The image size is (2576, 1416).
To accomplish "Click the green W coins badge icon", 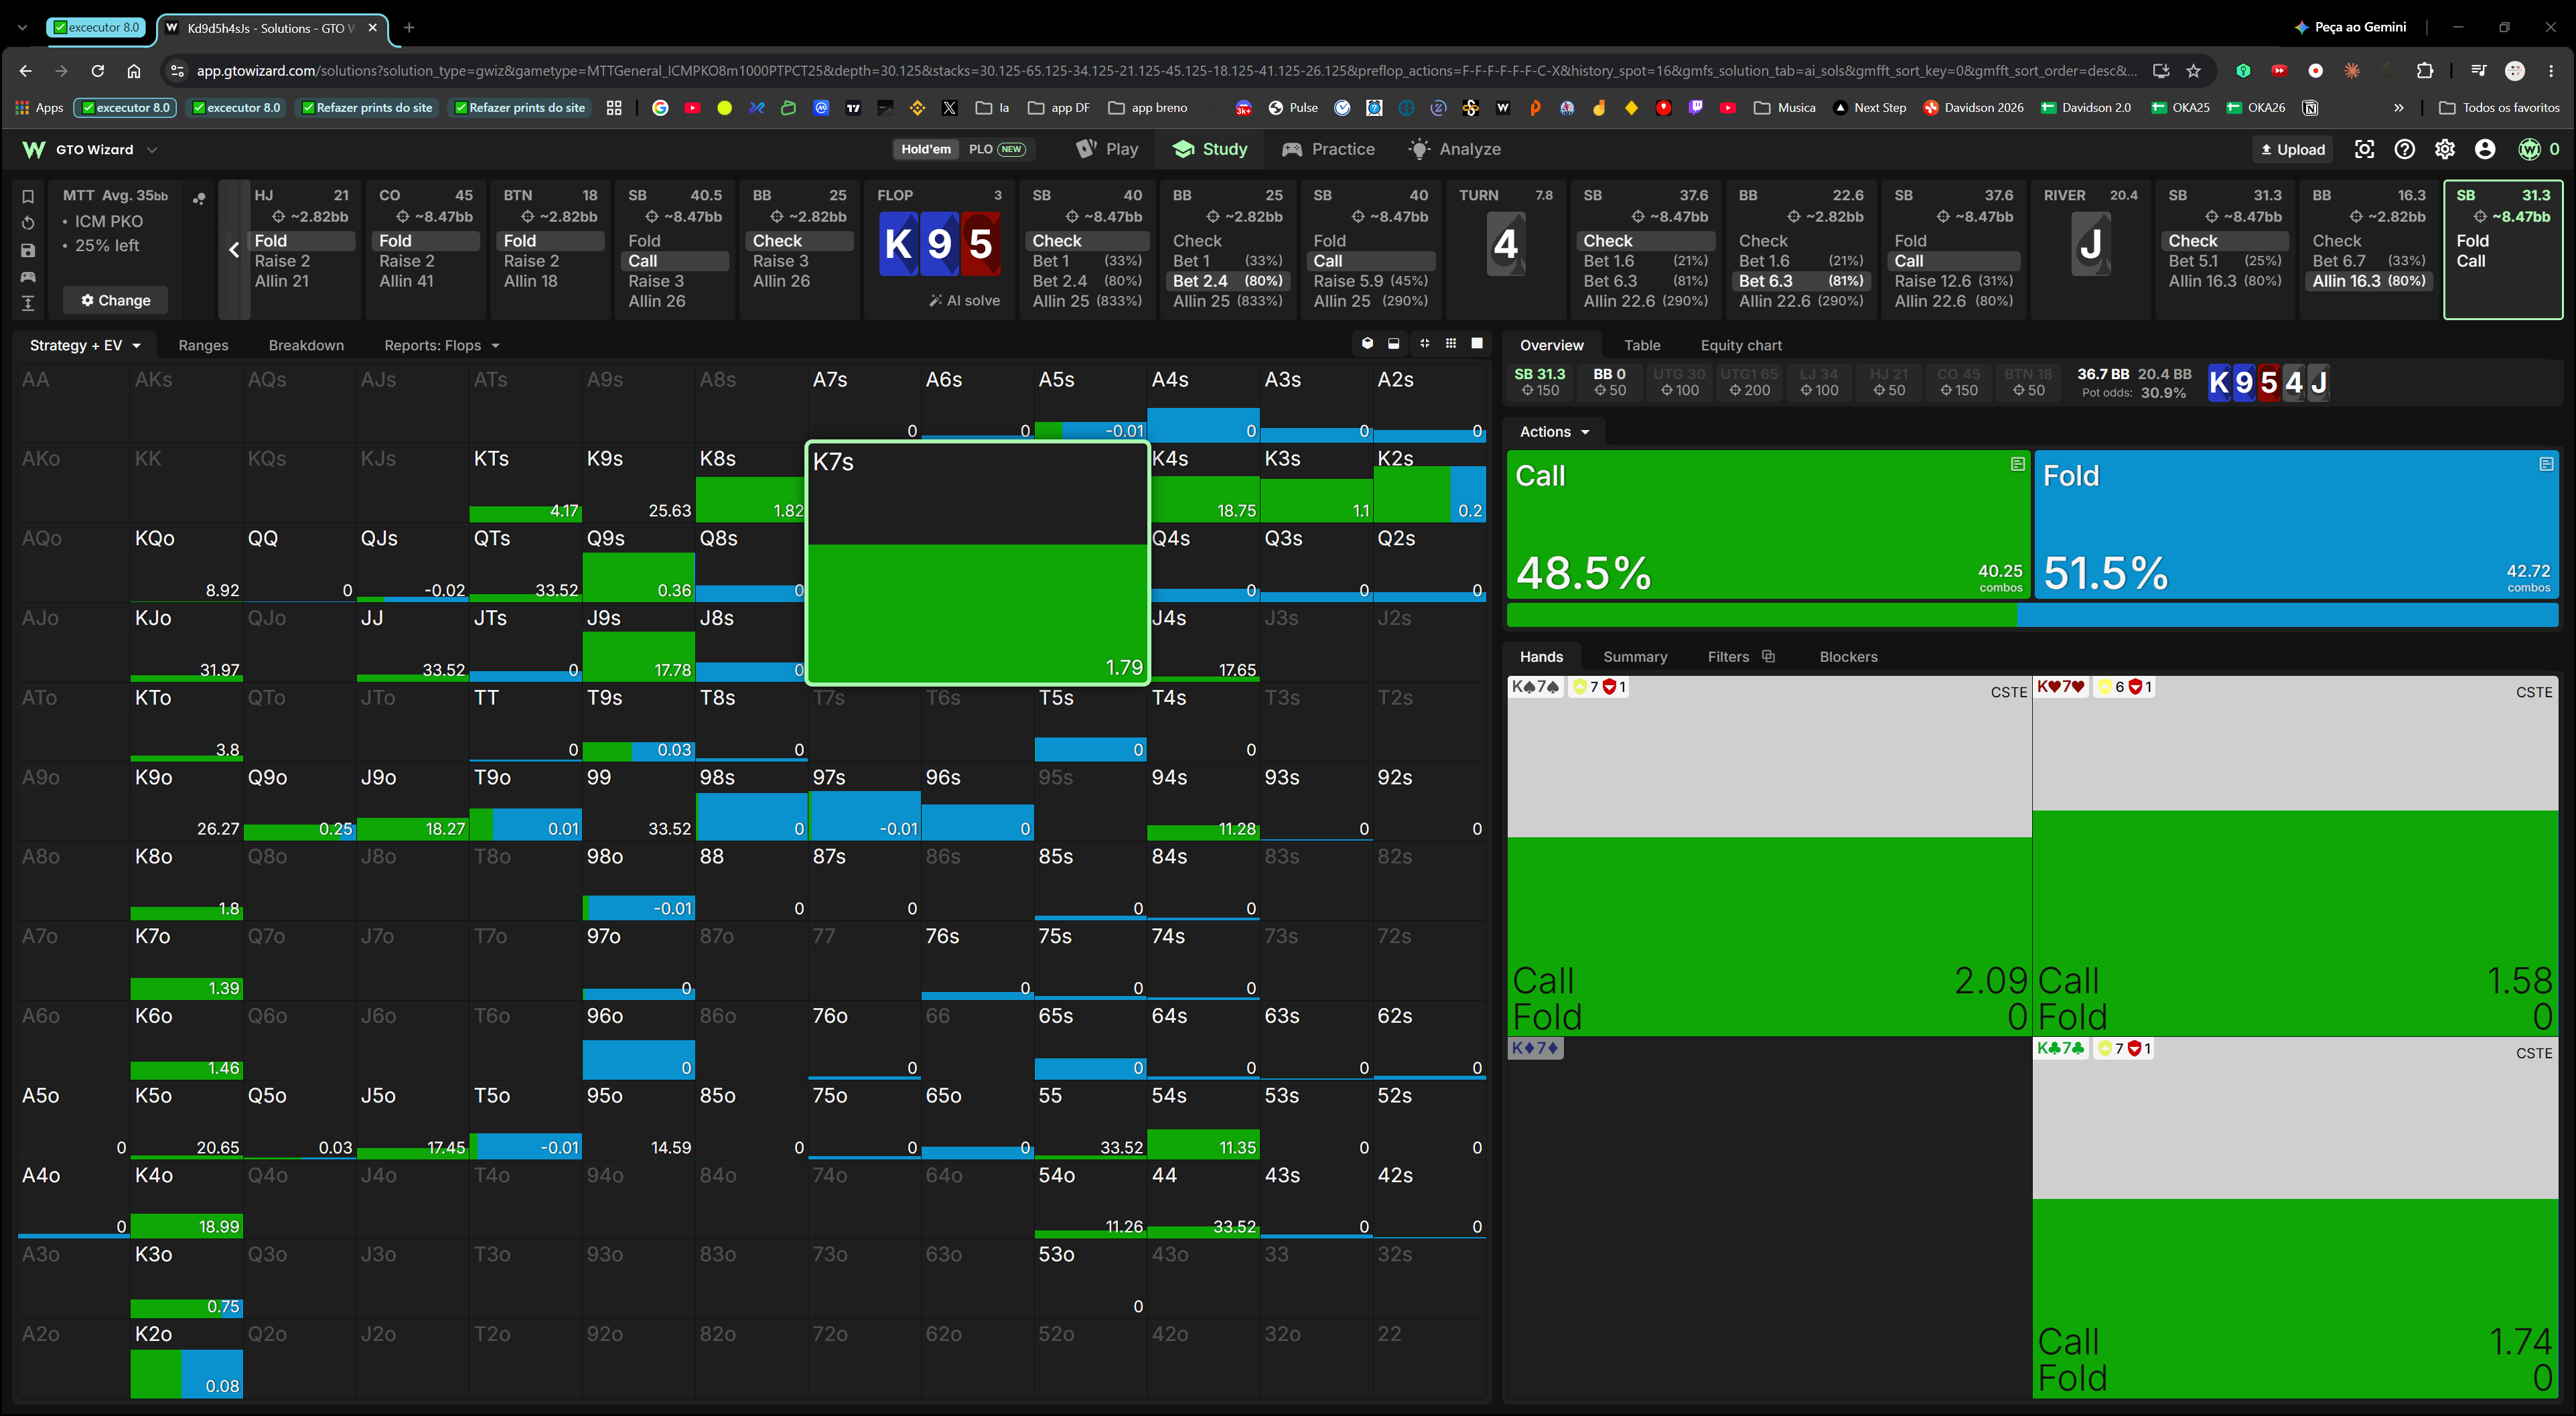I will pyautogui.click(x=2529, y=149).
